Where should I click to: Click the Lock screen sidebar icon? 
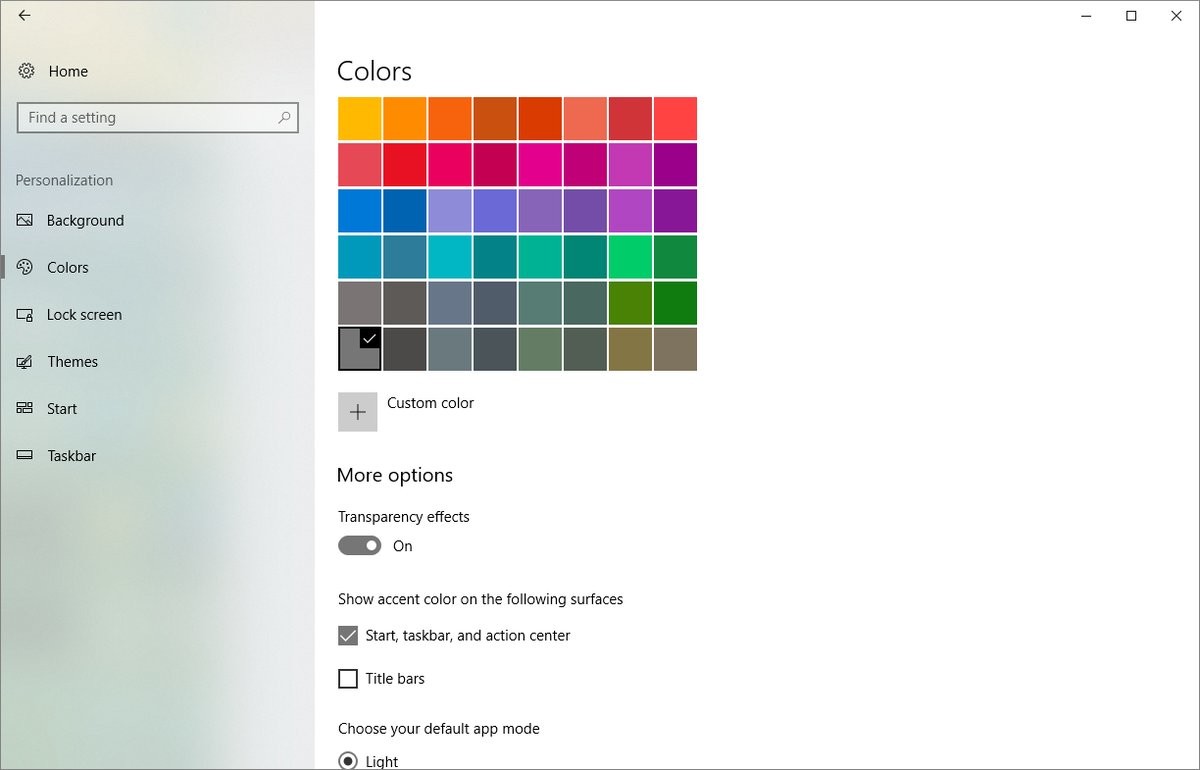25,314
